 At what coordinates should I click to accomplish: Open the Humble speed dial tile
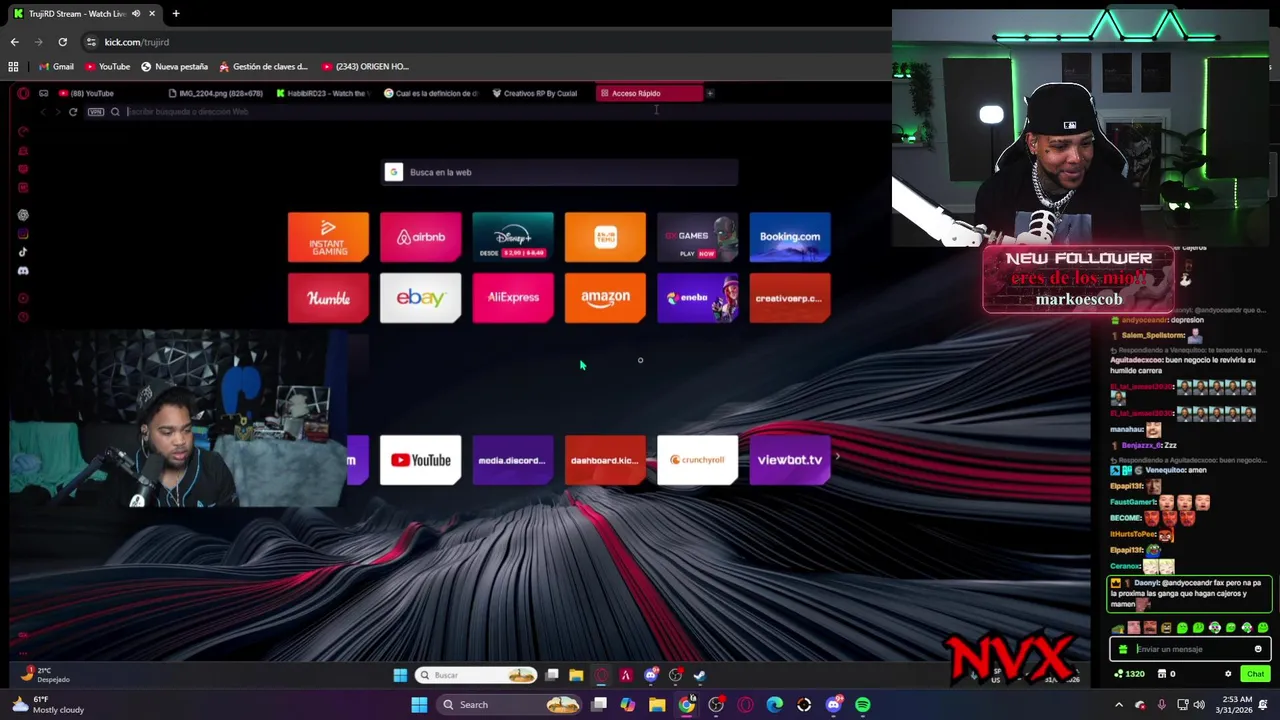tap(328, 298)
